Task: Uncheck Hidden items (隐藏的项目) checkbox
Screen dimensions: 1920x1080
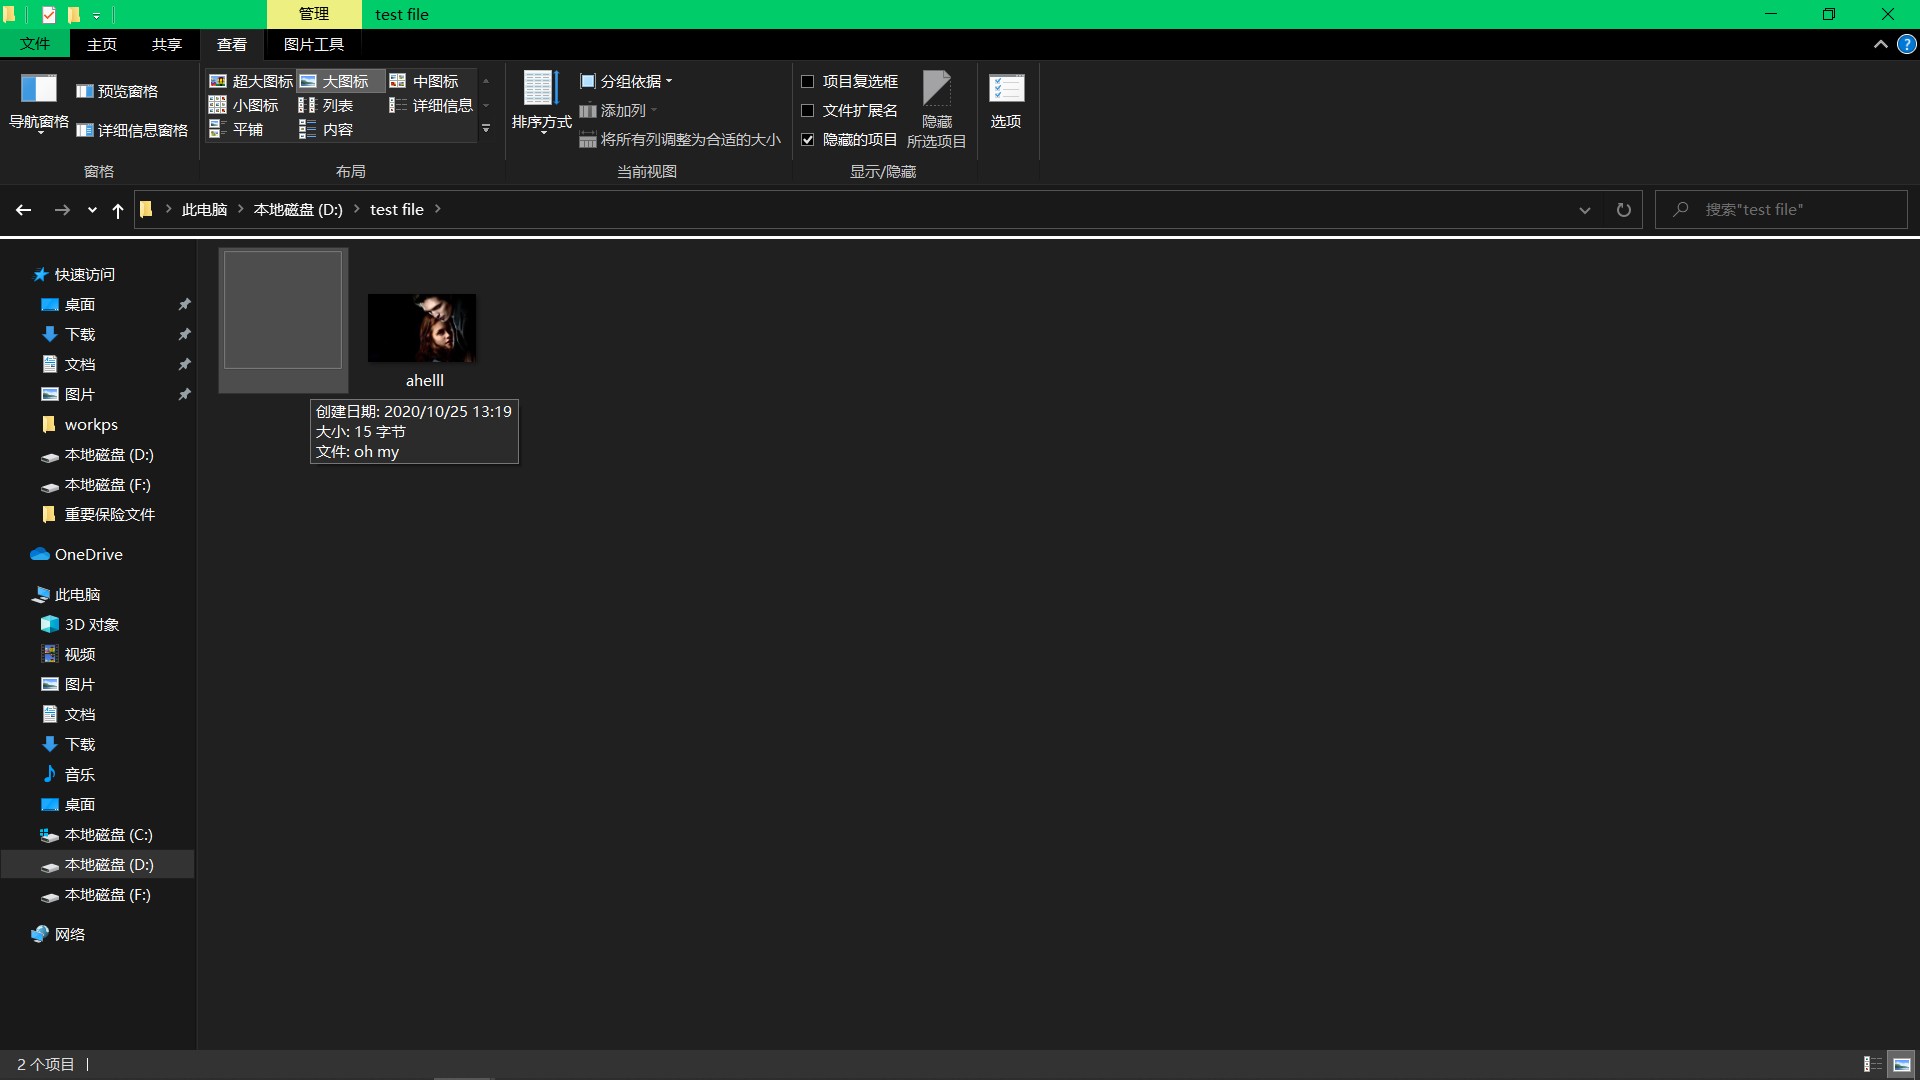Action: click(x=808, y=140)
